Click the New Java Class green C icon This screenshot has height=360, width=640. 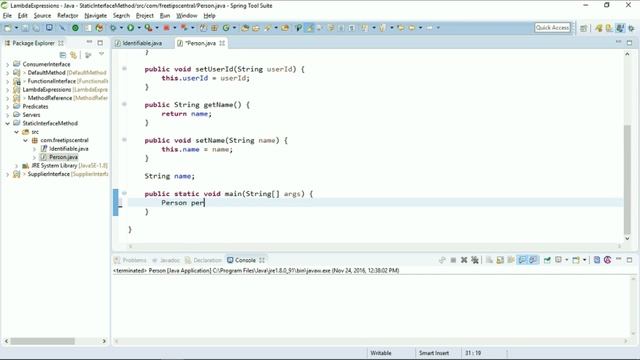tap(226, 28)
